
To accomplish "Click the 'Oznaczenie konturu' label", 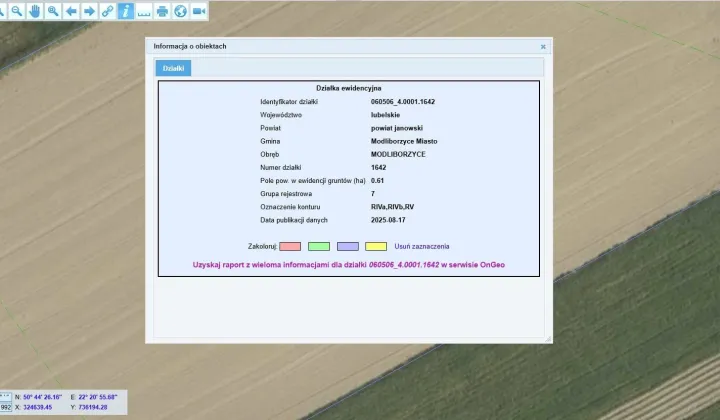I will coord(290,207).
